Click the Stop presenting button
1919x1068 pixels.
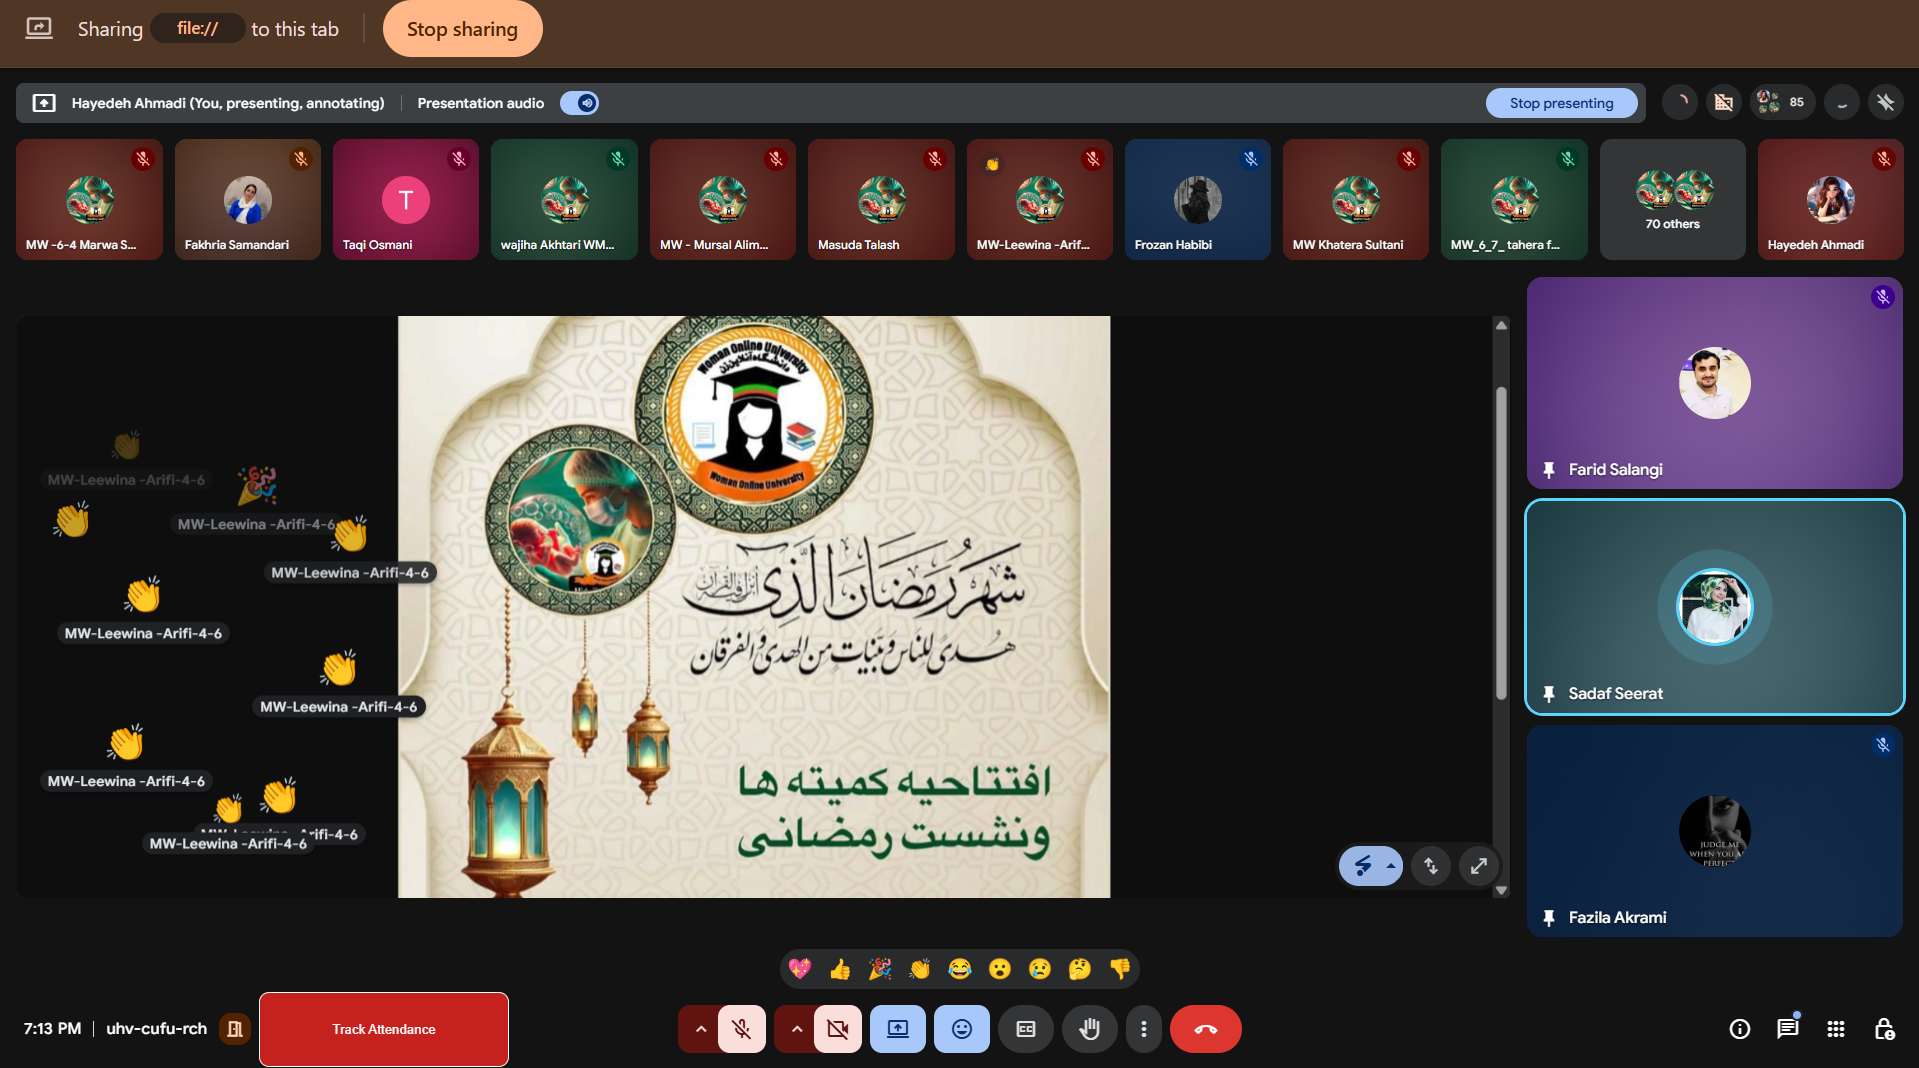[x=1560, y=103]
